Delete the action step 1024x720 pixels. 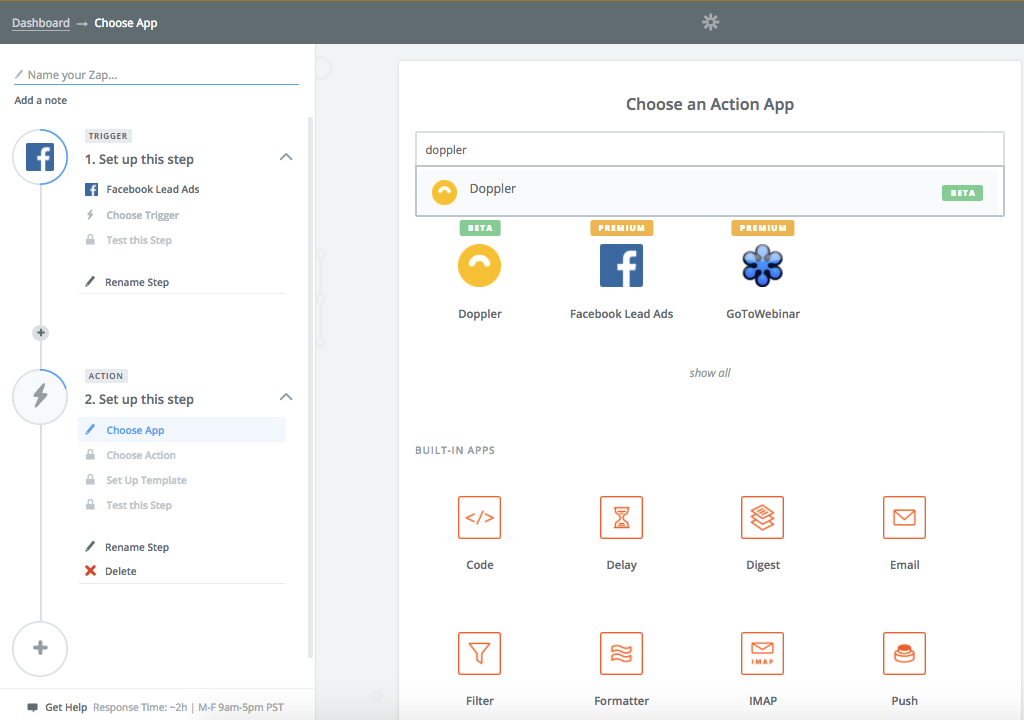(x=120, y=571)
